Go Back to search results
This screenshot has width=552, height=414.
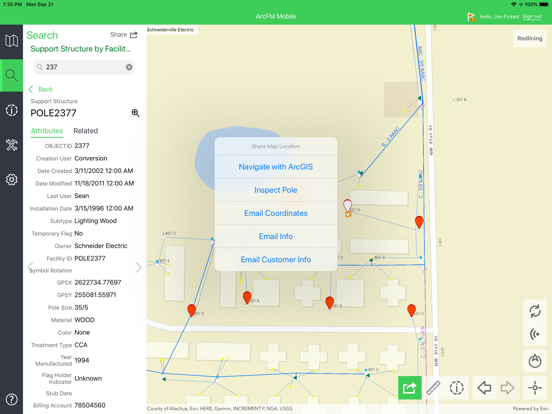coord(41,89)
